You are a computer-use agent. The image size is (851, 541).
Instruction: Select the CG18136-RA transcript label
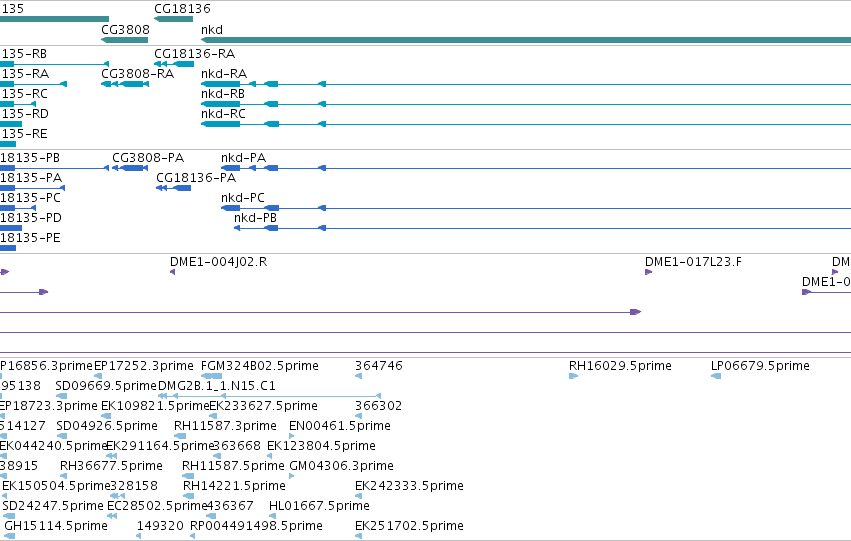tap(194, 54)
